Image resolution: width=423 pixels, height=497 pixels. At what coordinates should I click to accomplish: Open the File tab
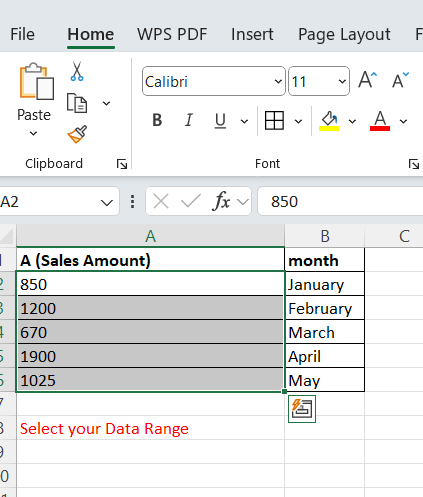click(x=22, y=34)
